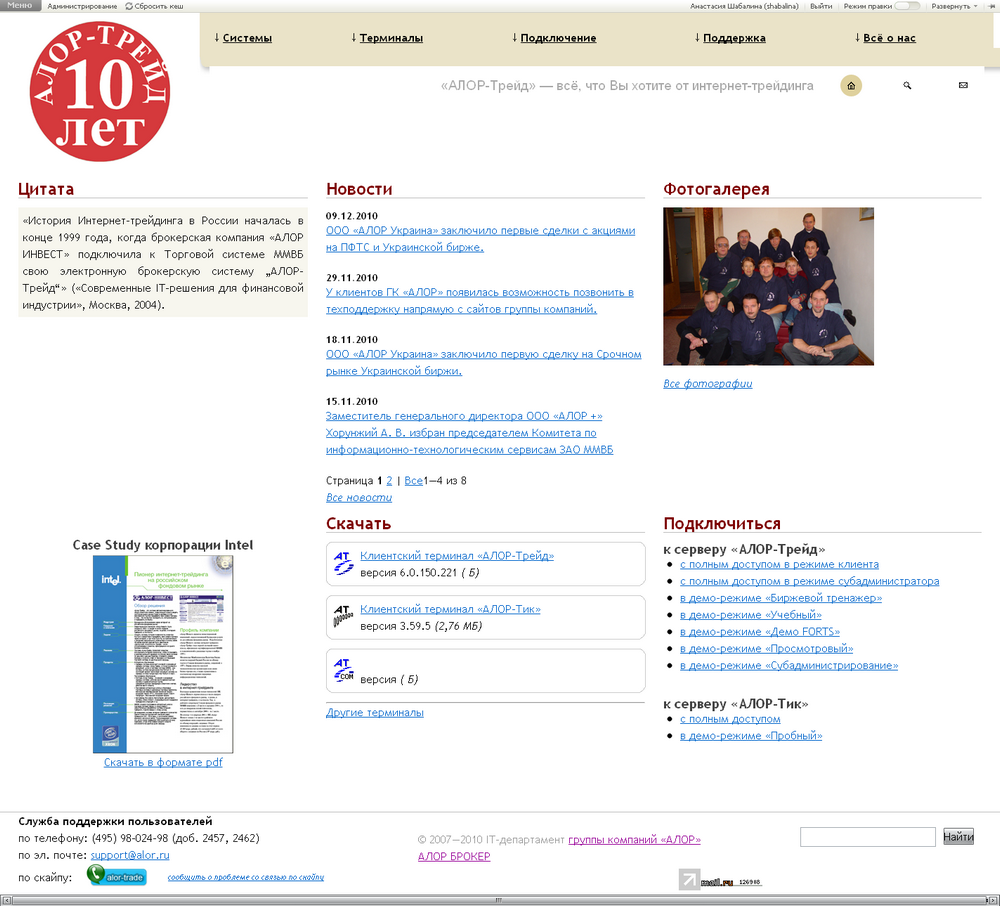Click the magnifier search icon
The height and width of the screenshot is (906, 1000).
click(907, 86)
